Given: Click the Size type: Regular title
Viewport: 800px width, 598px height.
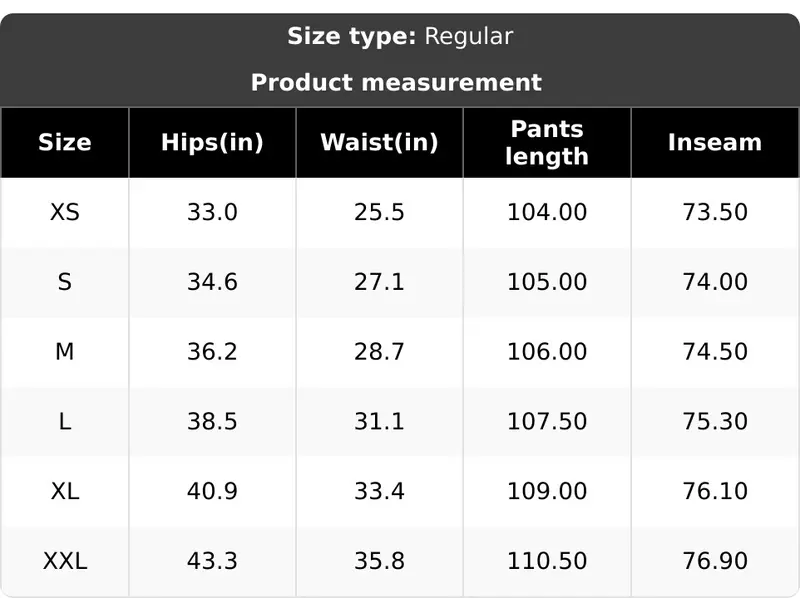Looking at the screenshot, I should point(400,36).
